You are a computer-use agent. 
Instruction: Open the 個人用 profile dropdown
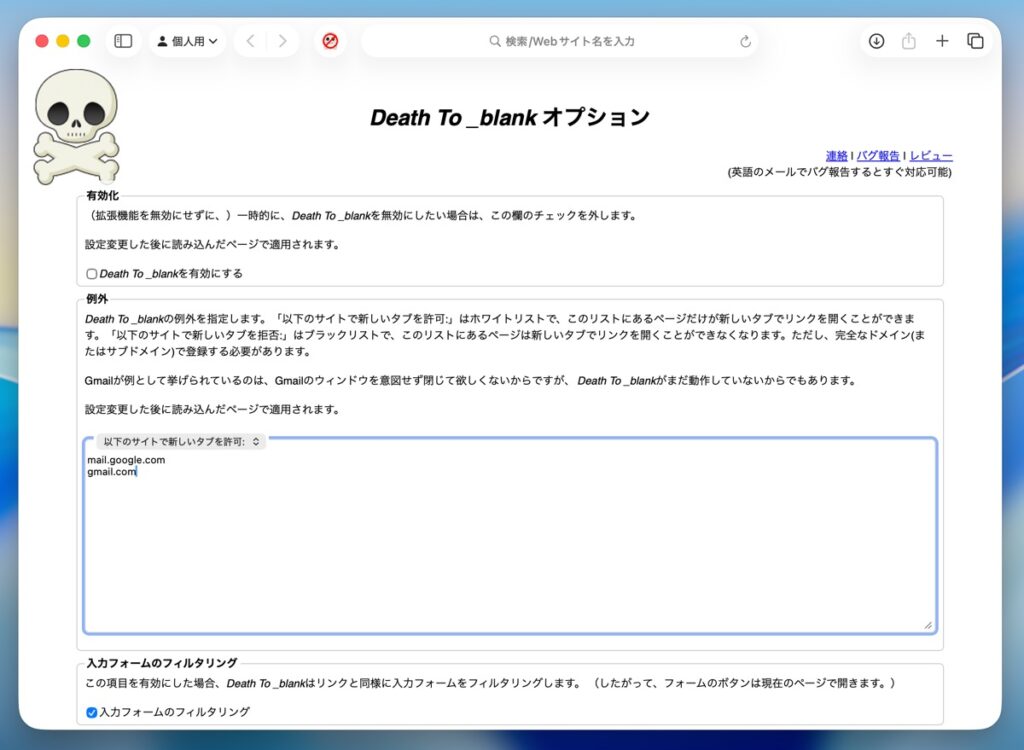[188, 41]
